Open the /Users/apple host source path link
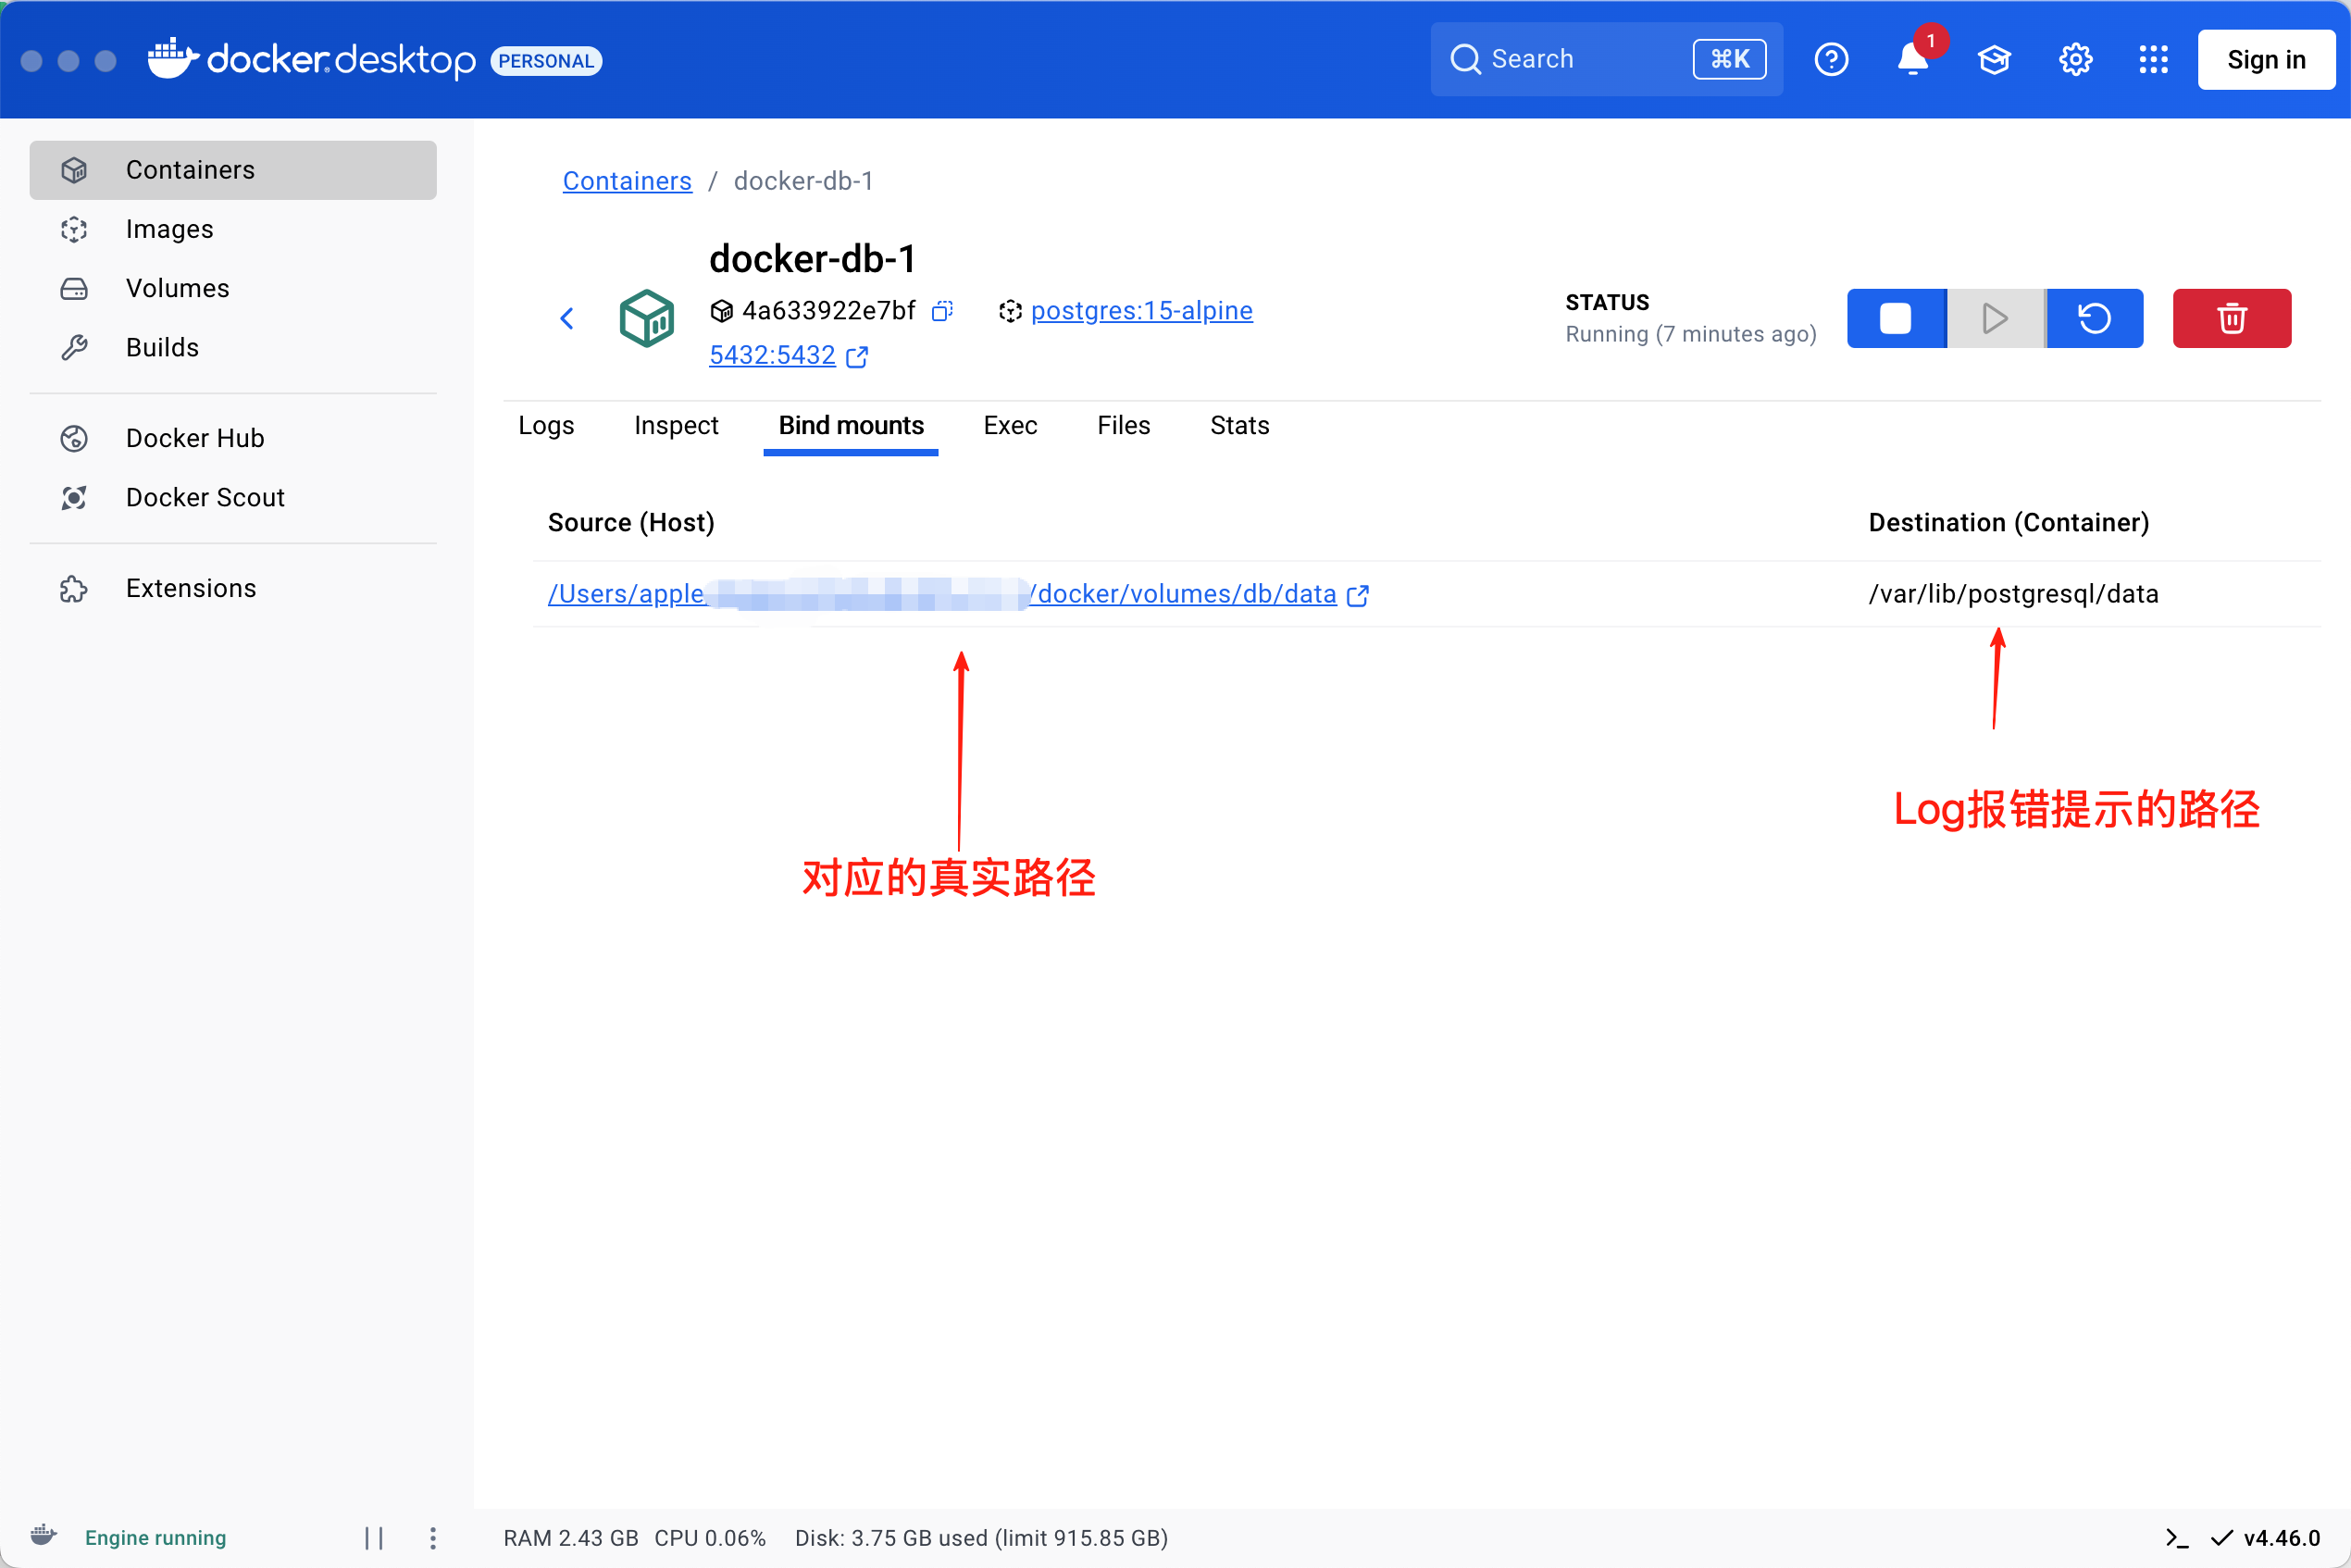Viewport: 2351px width, 1568px height. tap(942, 594)
